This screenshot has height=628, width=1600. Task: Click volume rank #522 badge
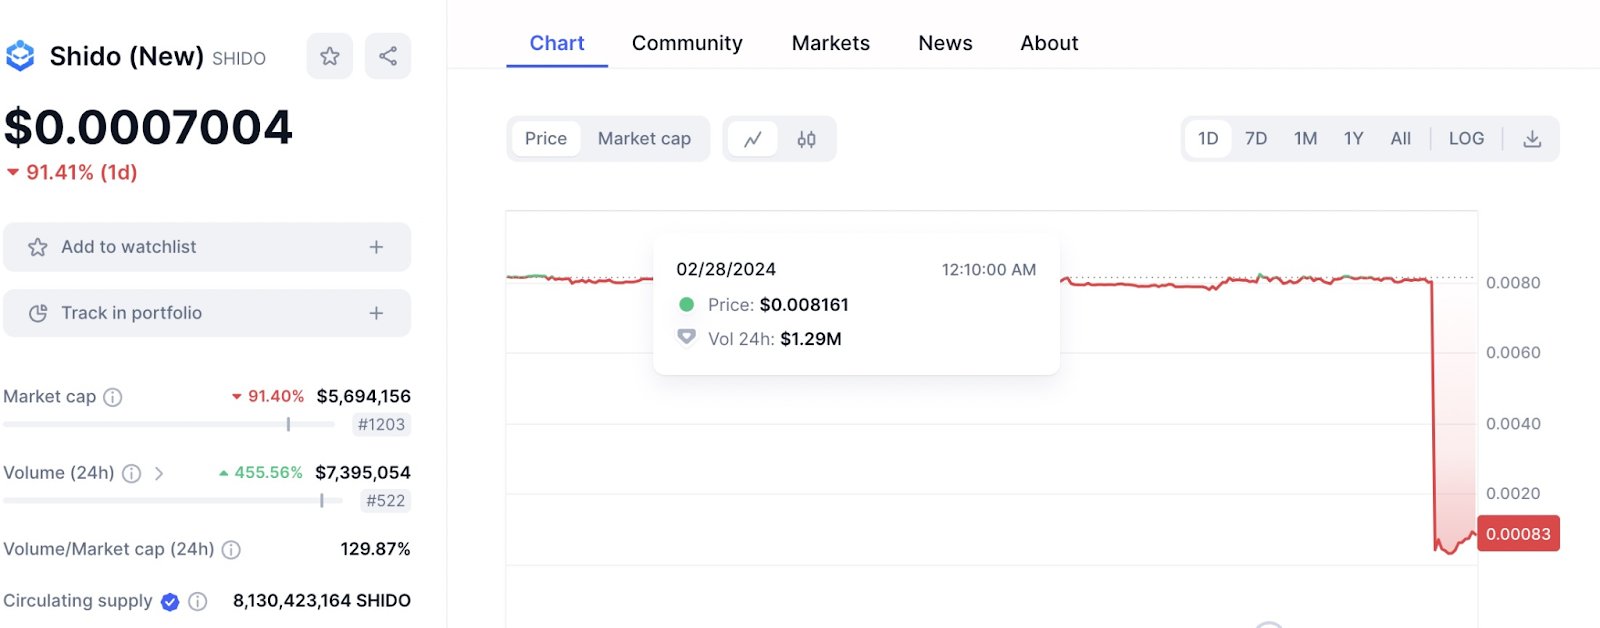click(386, 501)
